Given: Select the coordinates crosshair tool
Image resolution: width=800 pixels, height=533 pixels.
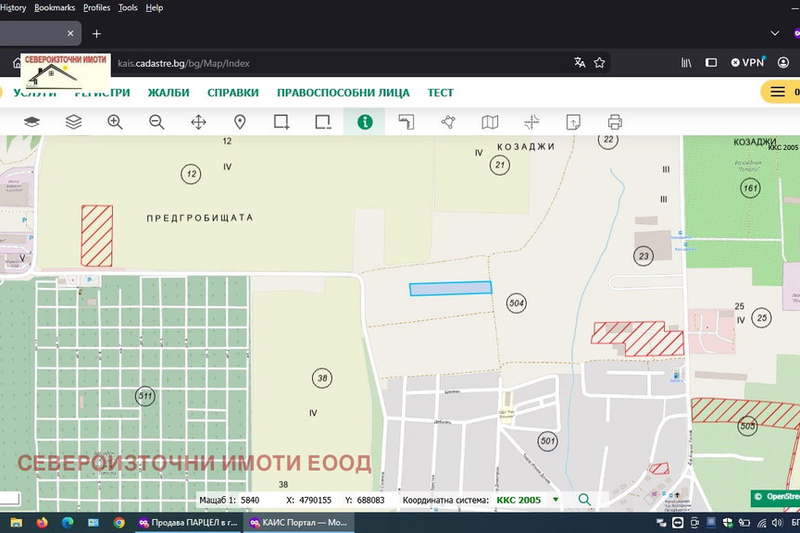Looking at the screenshot, I should click(532, 122).
